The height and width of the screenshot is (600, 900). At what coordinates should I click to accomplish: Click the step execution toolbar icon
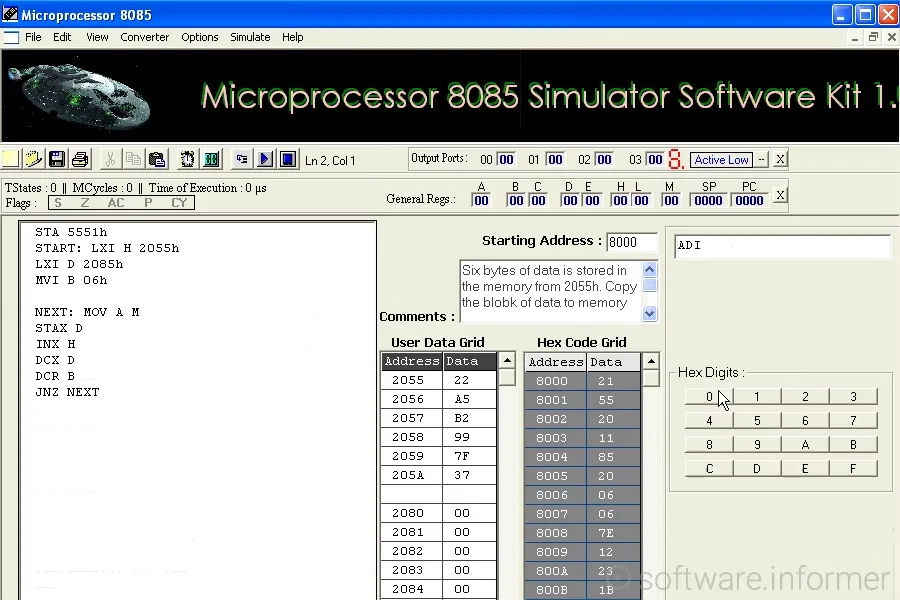pos(242,159)
